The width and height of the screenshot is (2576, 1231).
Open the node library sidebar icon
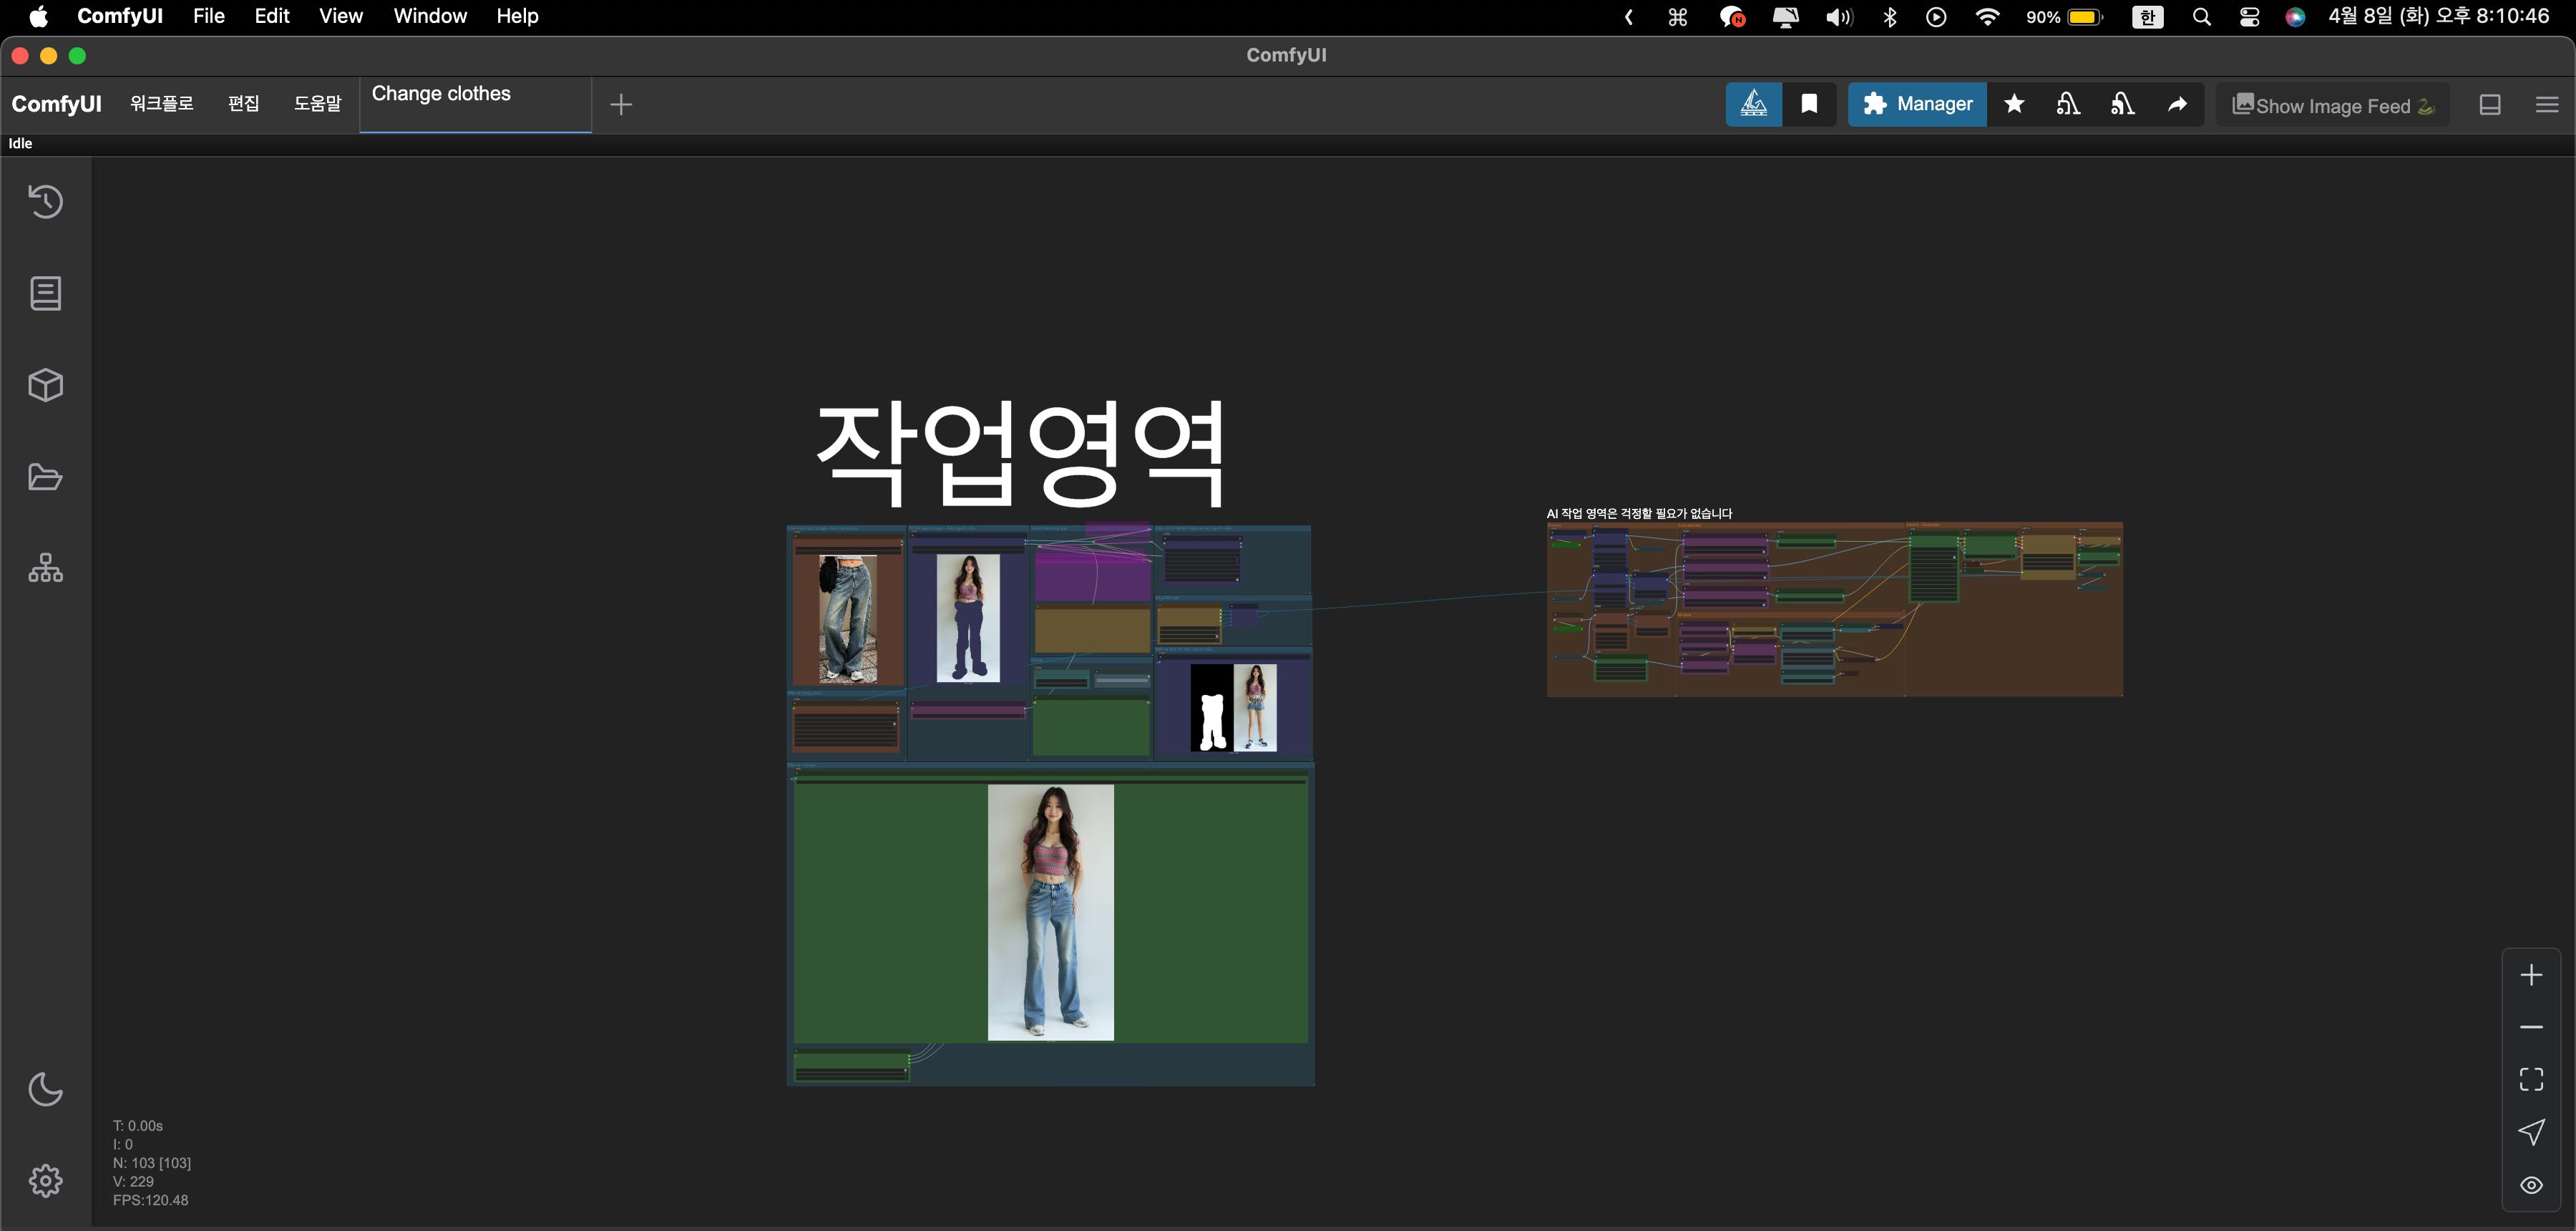point(45,293)
